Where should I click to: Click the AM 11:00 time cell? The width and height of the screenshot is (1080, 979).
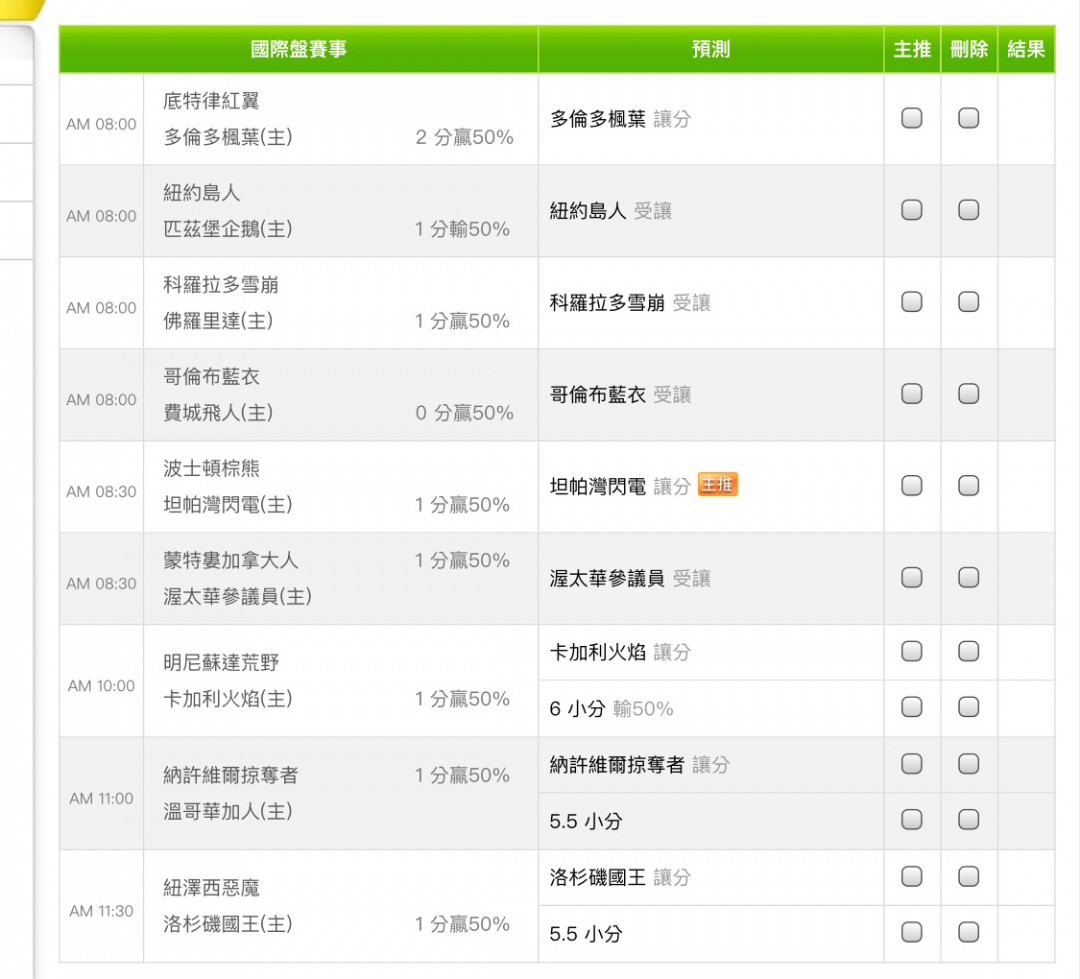[101, 798]
